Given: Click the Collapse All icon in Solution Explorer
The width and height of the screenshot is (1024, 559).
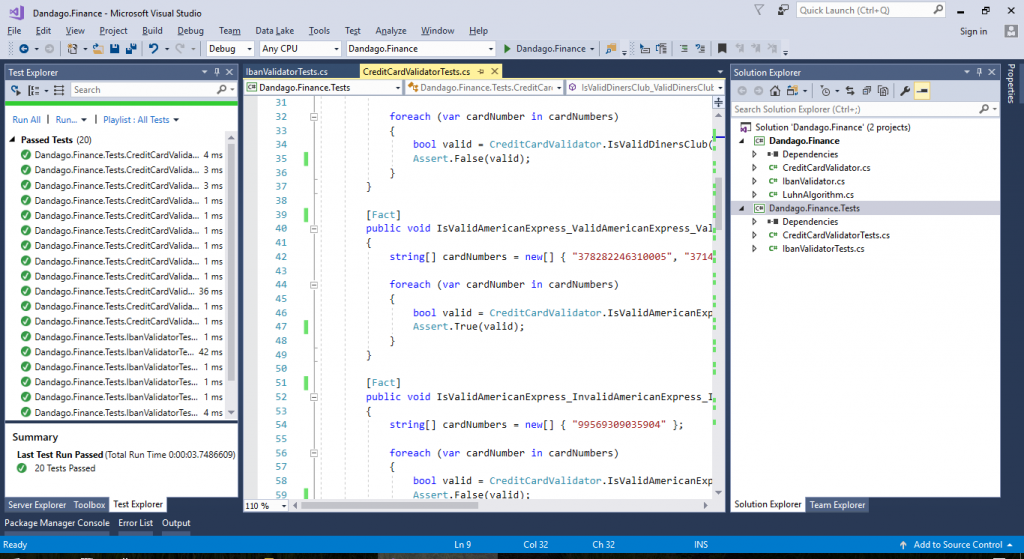Looking at the screenshot, I should click(x=867, y=91).
